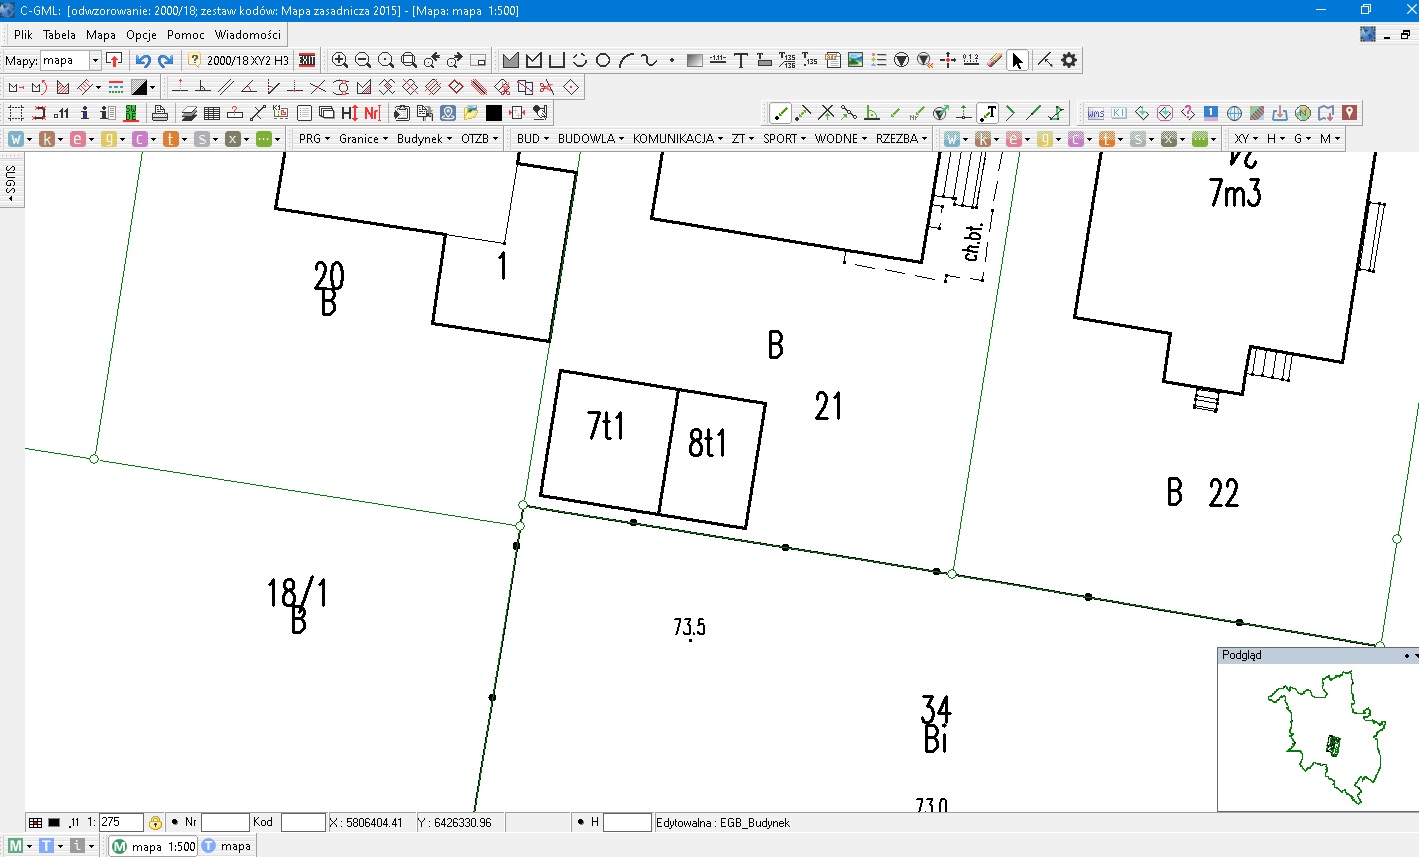
Task: Click the yellow padlock scale lock icon
Action: [155, 822]
